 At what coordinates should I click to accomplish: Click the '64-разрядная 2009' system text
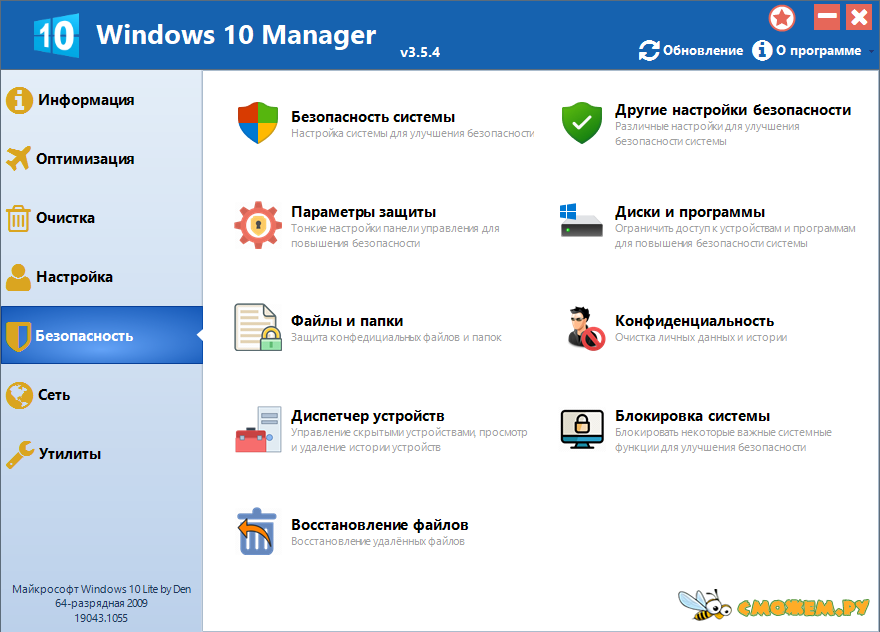[x=101, y=603]
